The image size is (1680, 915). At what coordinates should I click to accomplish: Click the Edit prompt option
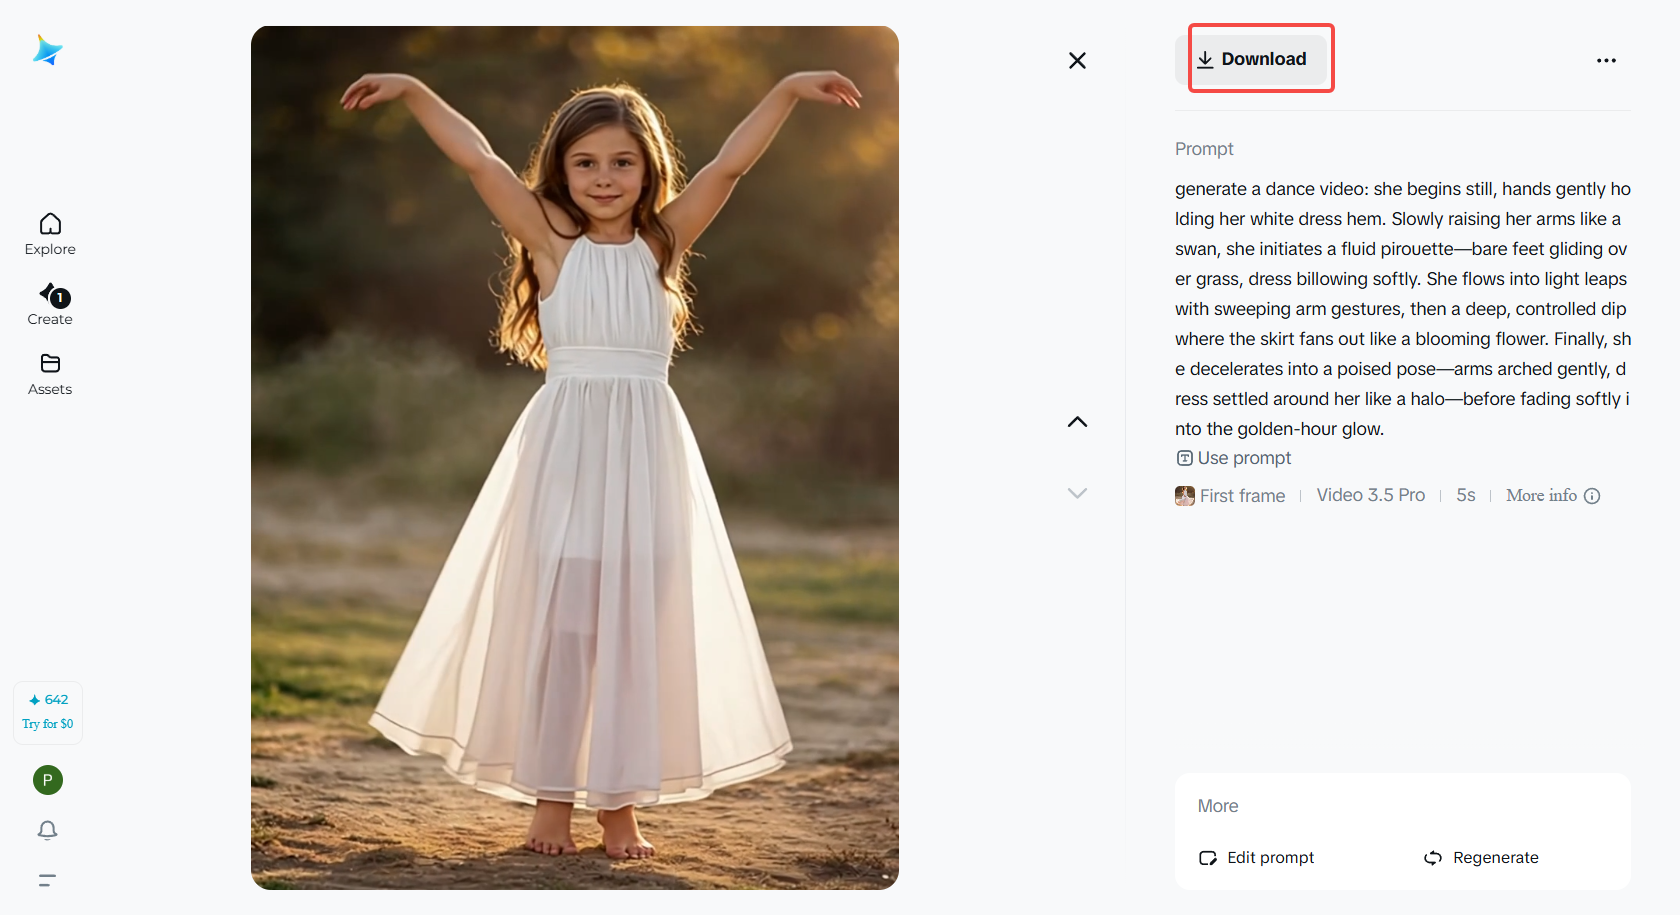(1256, 858)
